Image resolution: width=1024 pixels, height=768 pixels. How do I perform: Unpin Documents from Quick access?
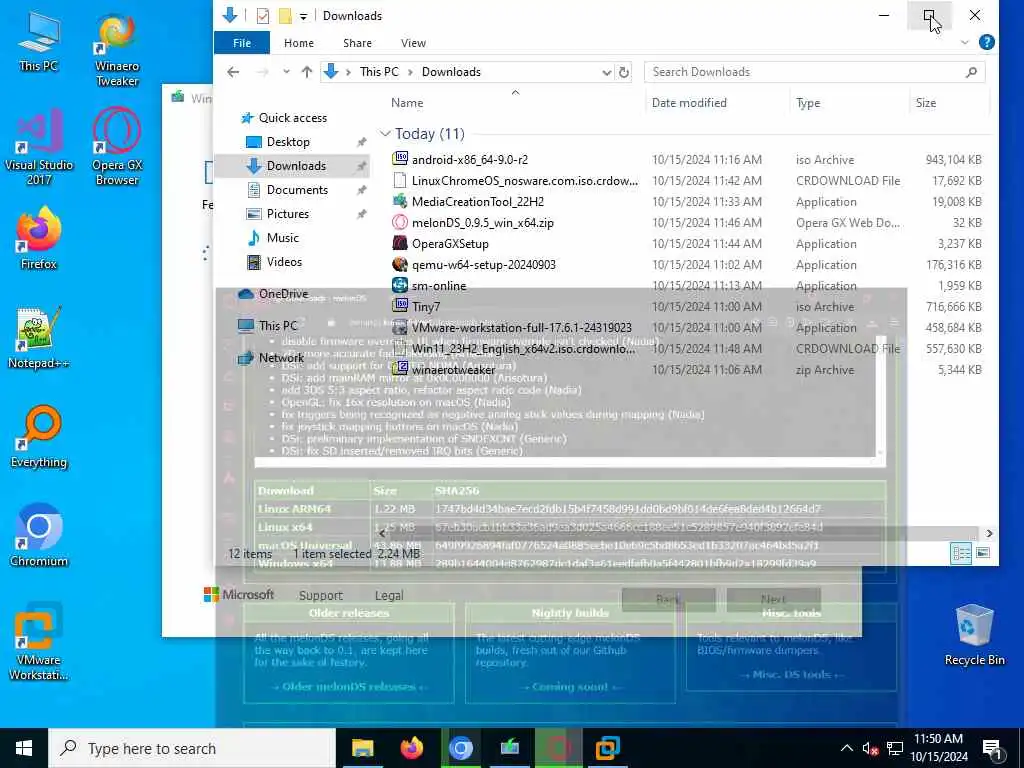pos(361,190)
